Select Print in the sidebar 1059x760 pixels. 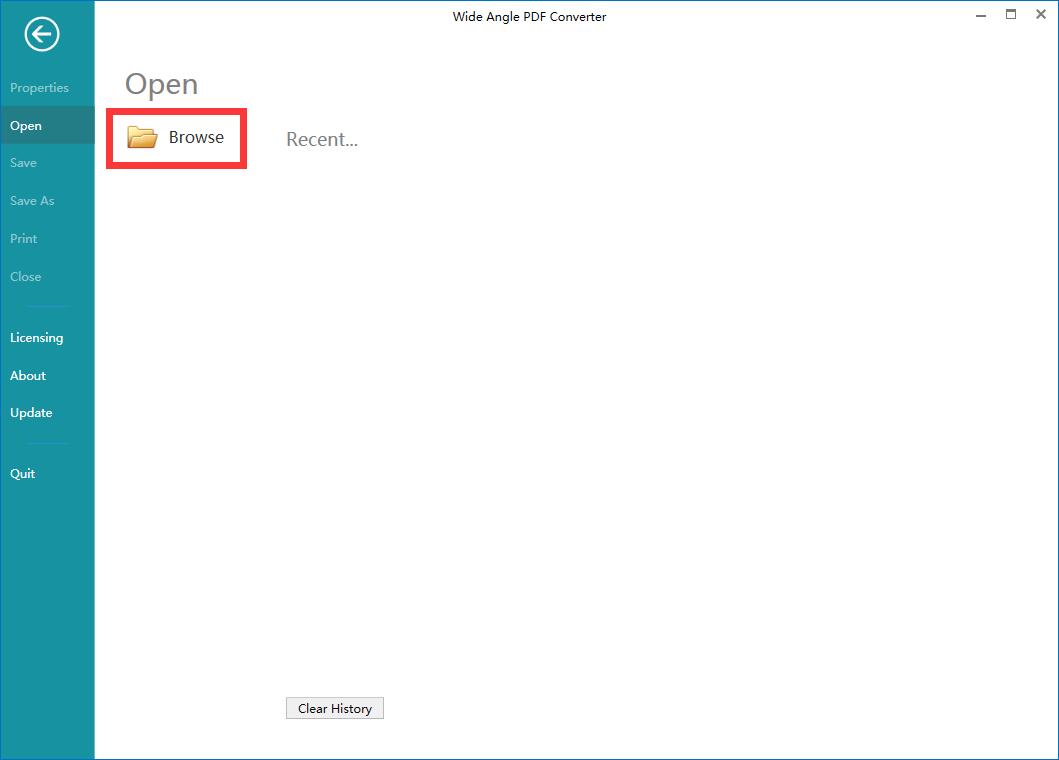[24, 238]
